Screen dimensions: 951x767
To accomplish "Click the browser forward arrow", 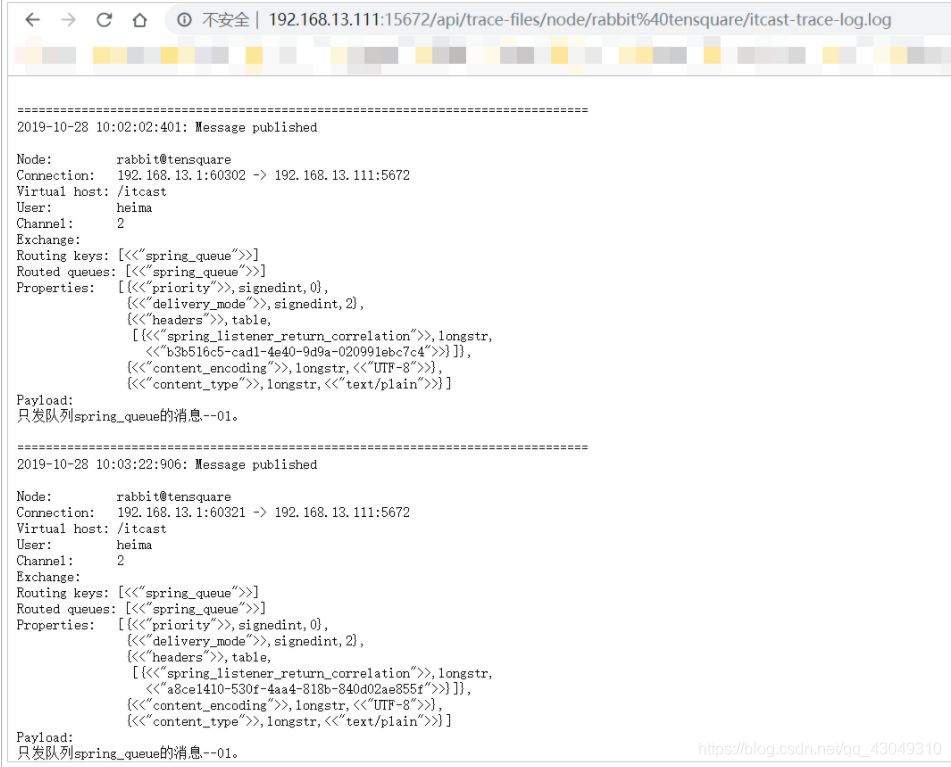I will [x=69, y=20].
